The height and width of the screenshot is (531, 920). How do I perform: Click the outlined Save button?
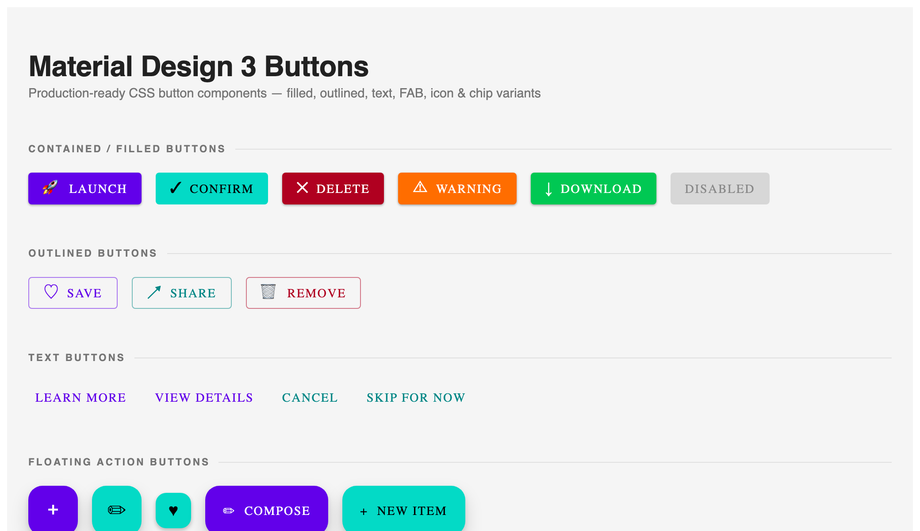(73, 293)
